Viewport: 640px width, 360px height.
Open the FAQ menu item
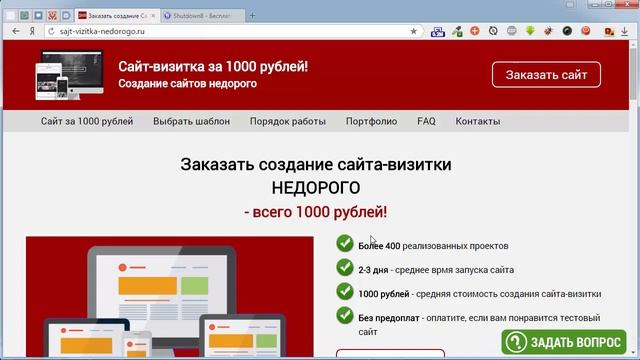tap(426, 121)
